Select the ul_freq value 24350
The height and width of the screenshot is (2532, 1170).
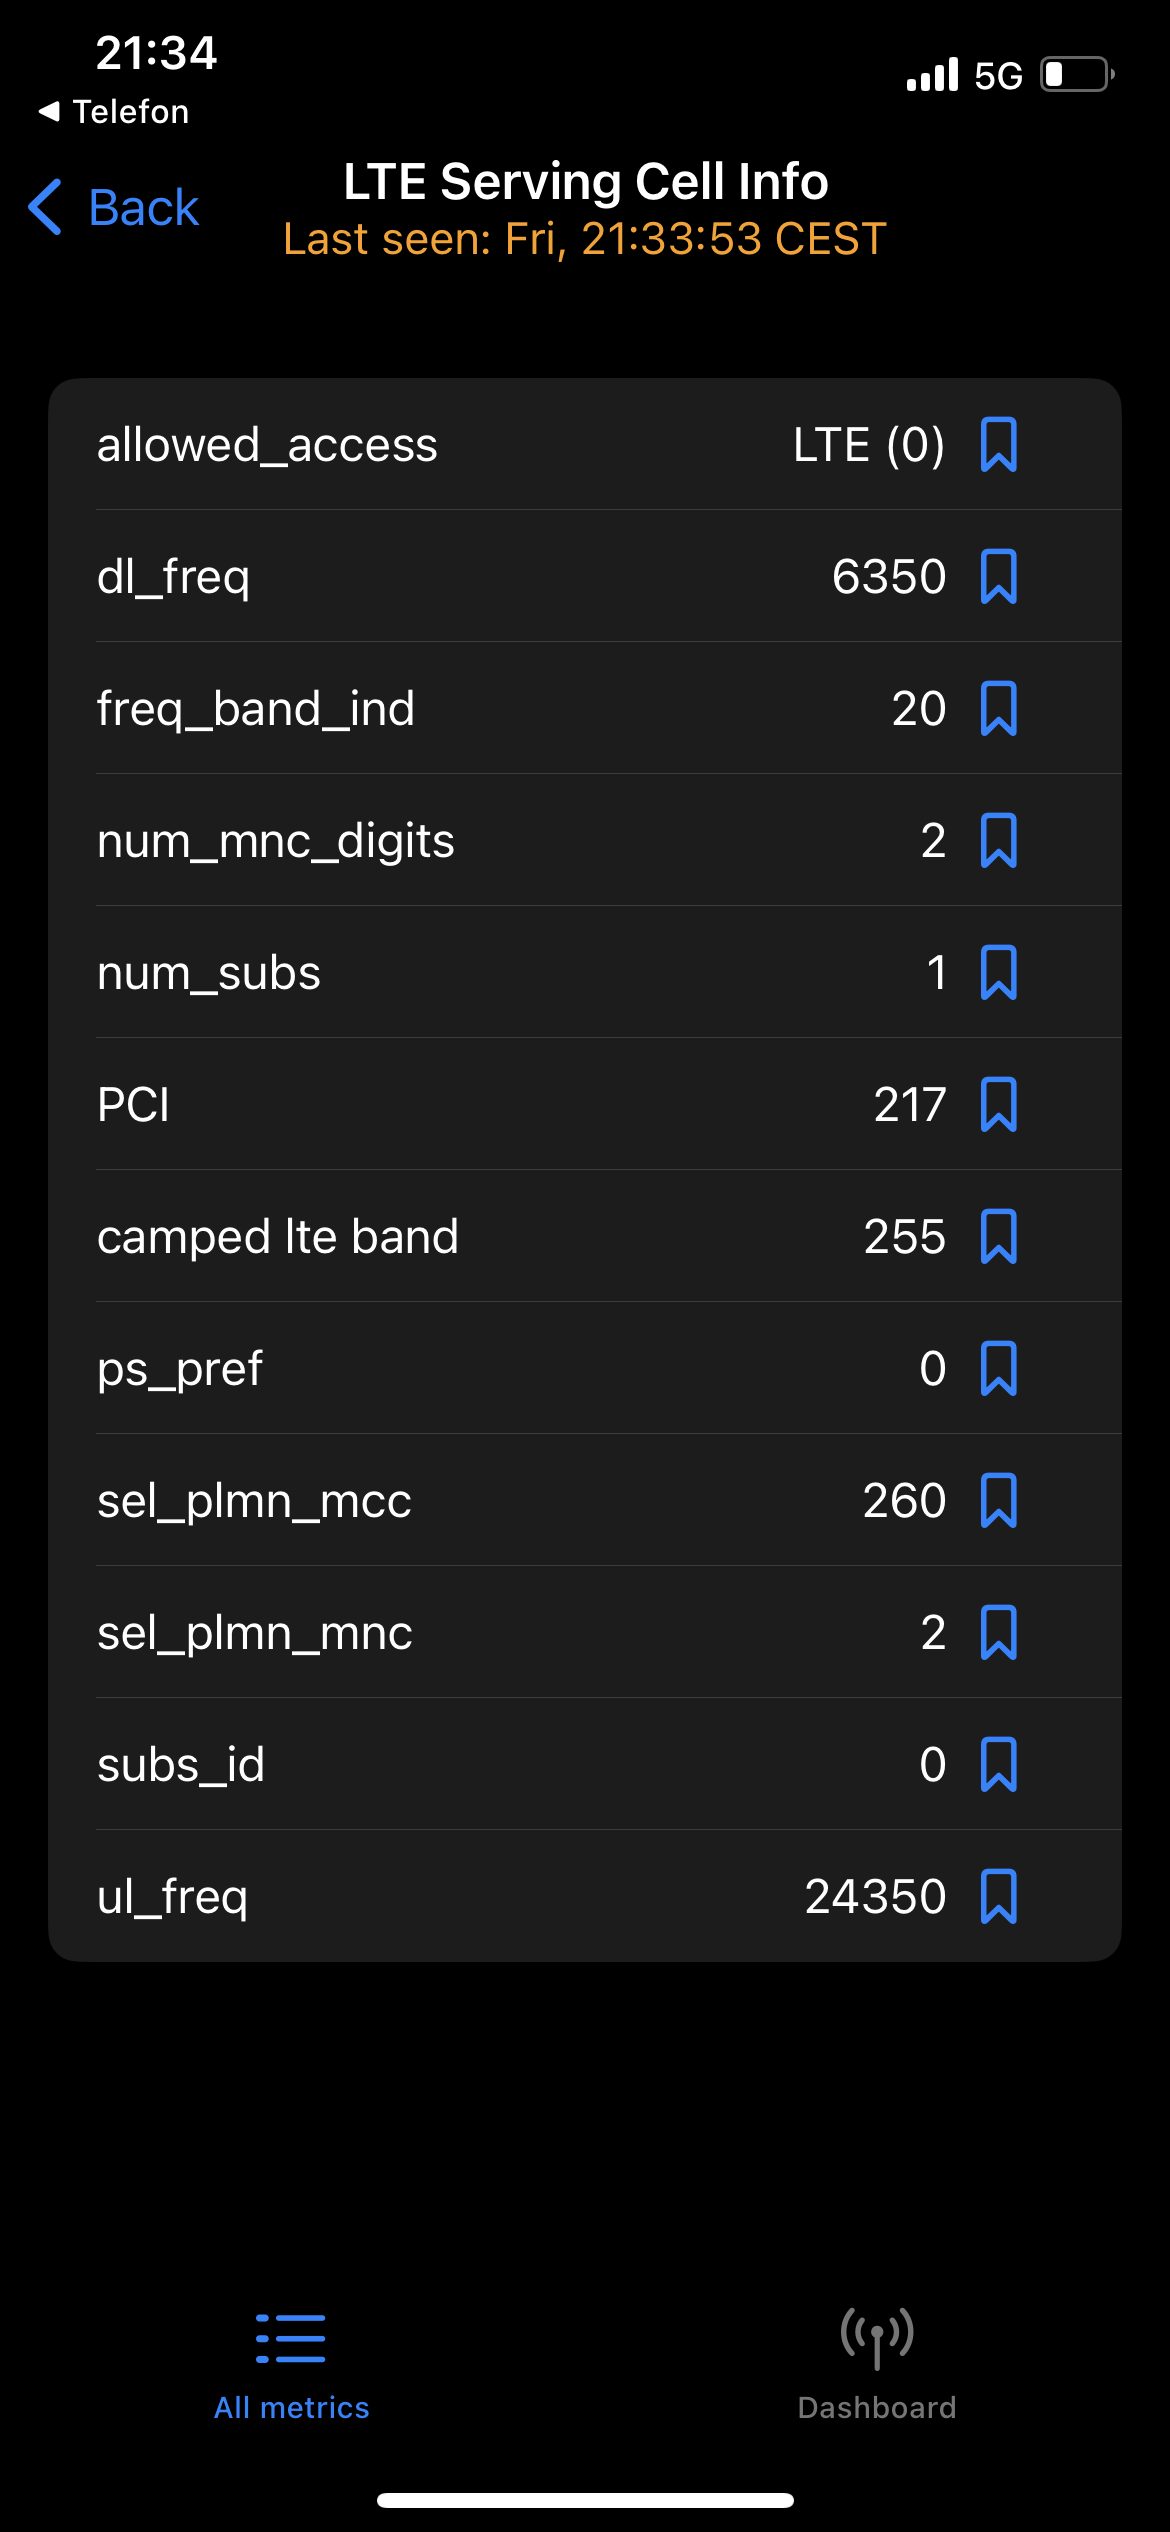(875, 1897)
